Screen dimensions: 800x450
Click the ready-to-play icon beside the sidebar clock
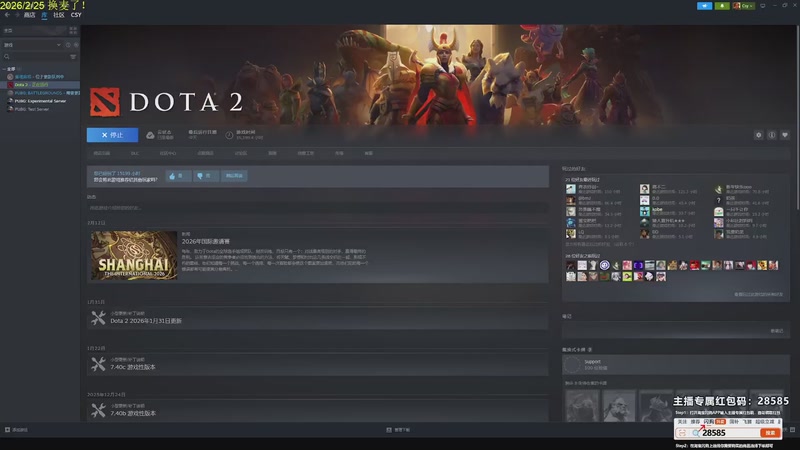point(76,45)
